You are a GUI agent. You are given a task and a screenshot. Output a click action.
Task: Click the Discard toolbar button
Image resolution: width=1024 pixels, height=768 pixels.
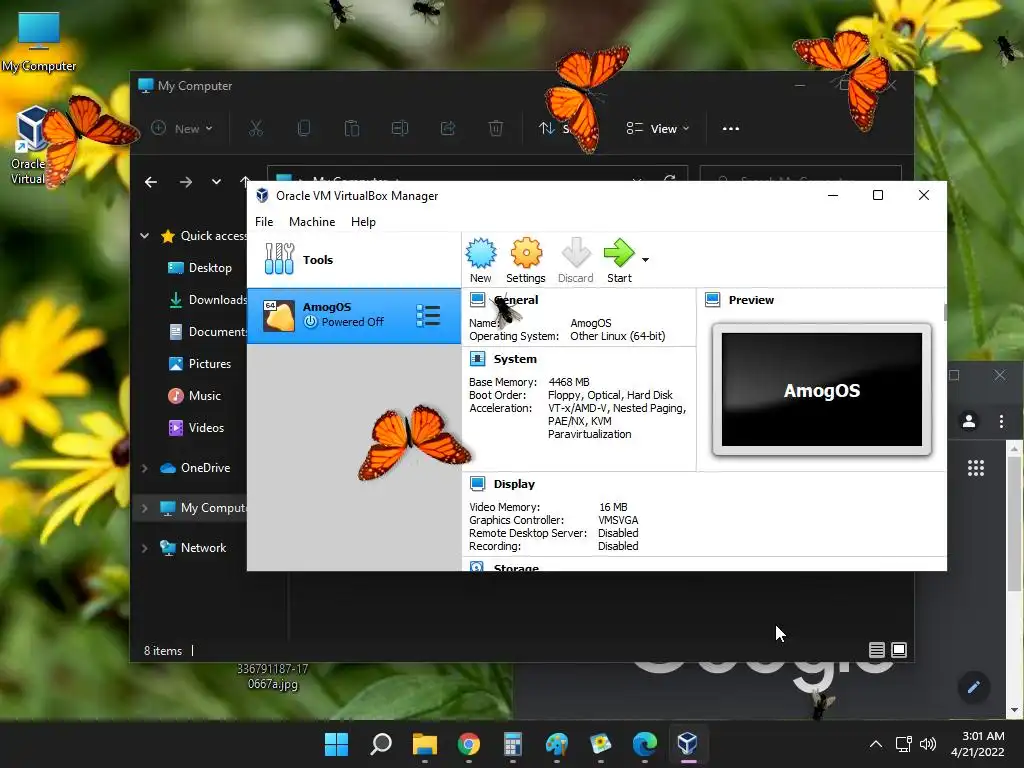575,261
